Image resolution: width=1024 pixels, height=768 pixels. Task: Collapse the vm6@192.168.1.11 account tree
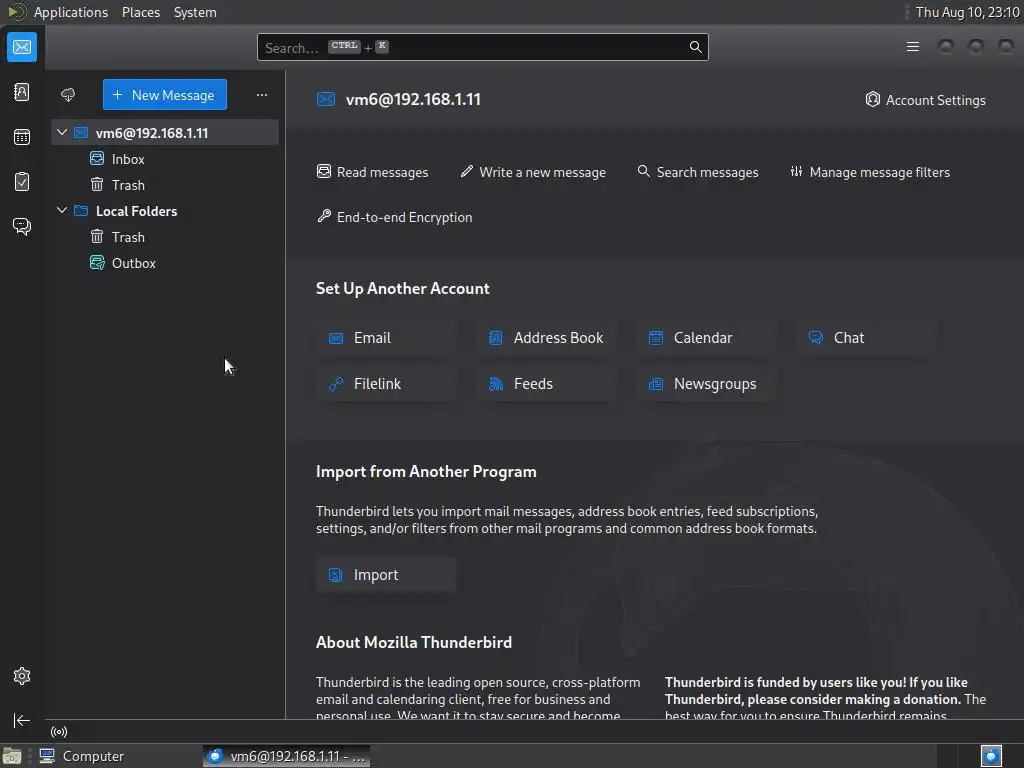pos(62,133)
